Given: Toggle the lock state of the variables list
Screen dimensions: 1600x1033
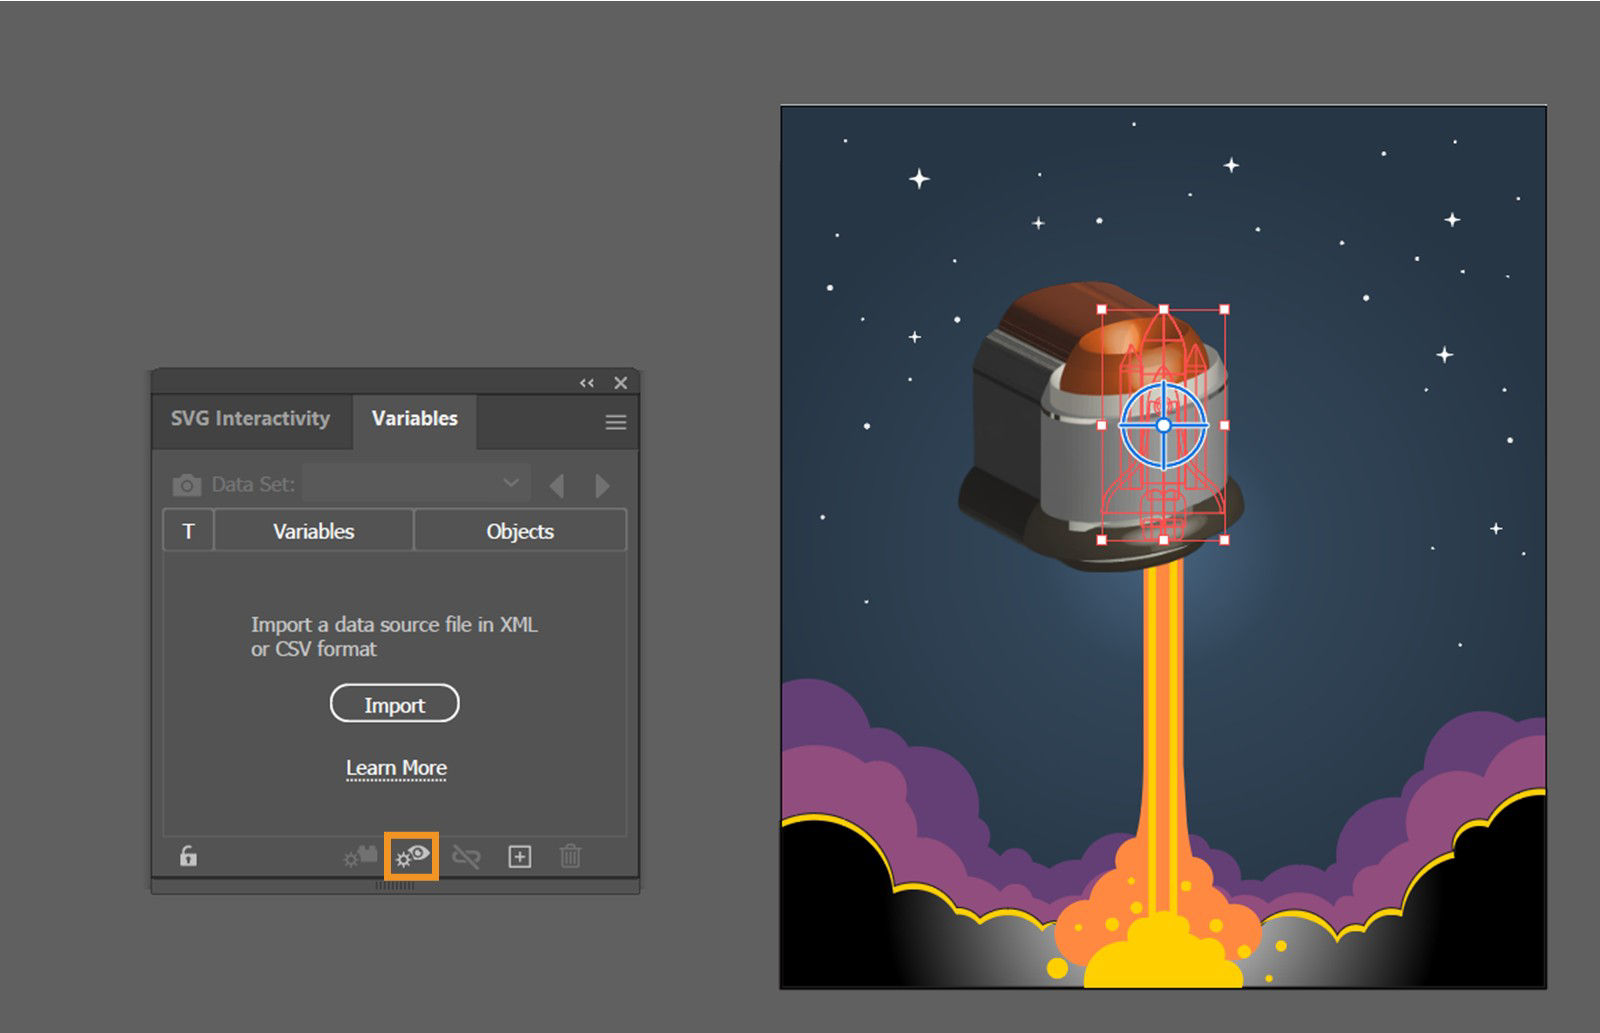Looking at the screenshot, I should tap(188, 856).
